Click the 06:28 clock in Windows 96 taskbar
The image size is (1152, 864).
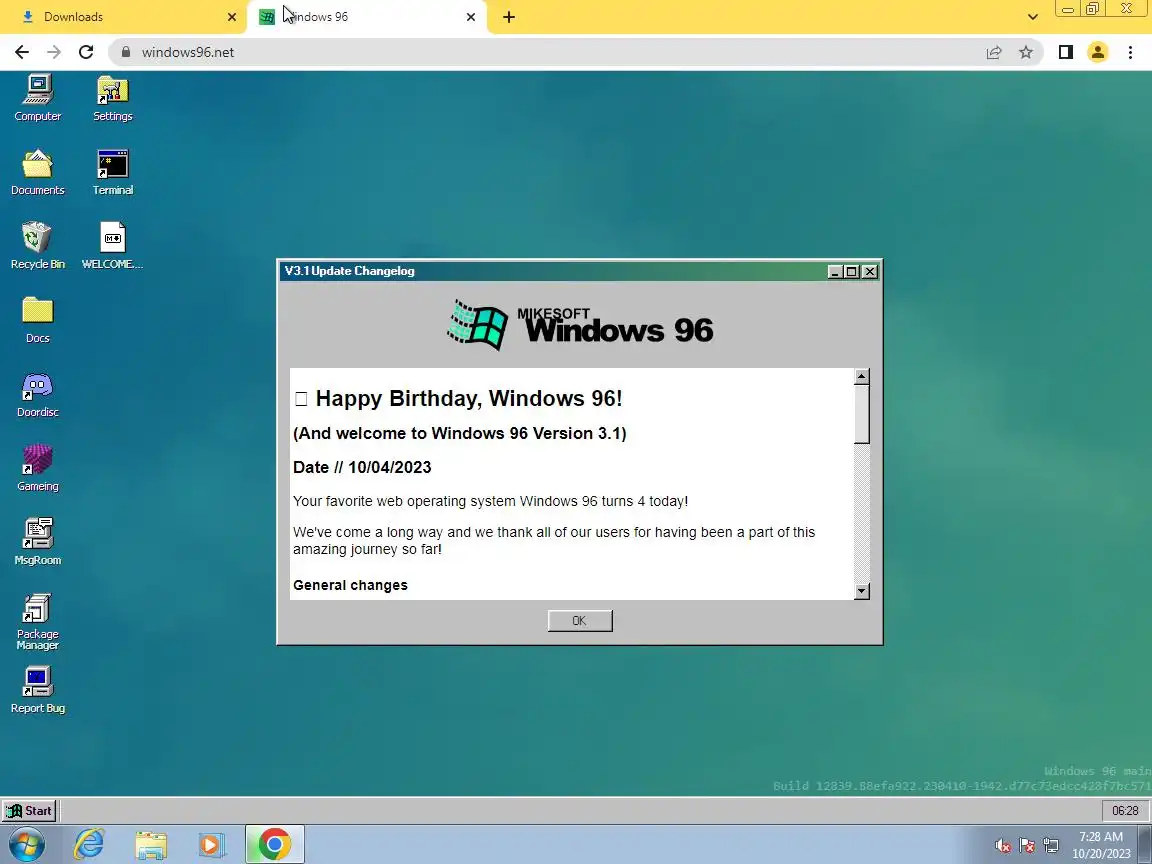point(1125,810)
